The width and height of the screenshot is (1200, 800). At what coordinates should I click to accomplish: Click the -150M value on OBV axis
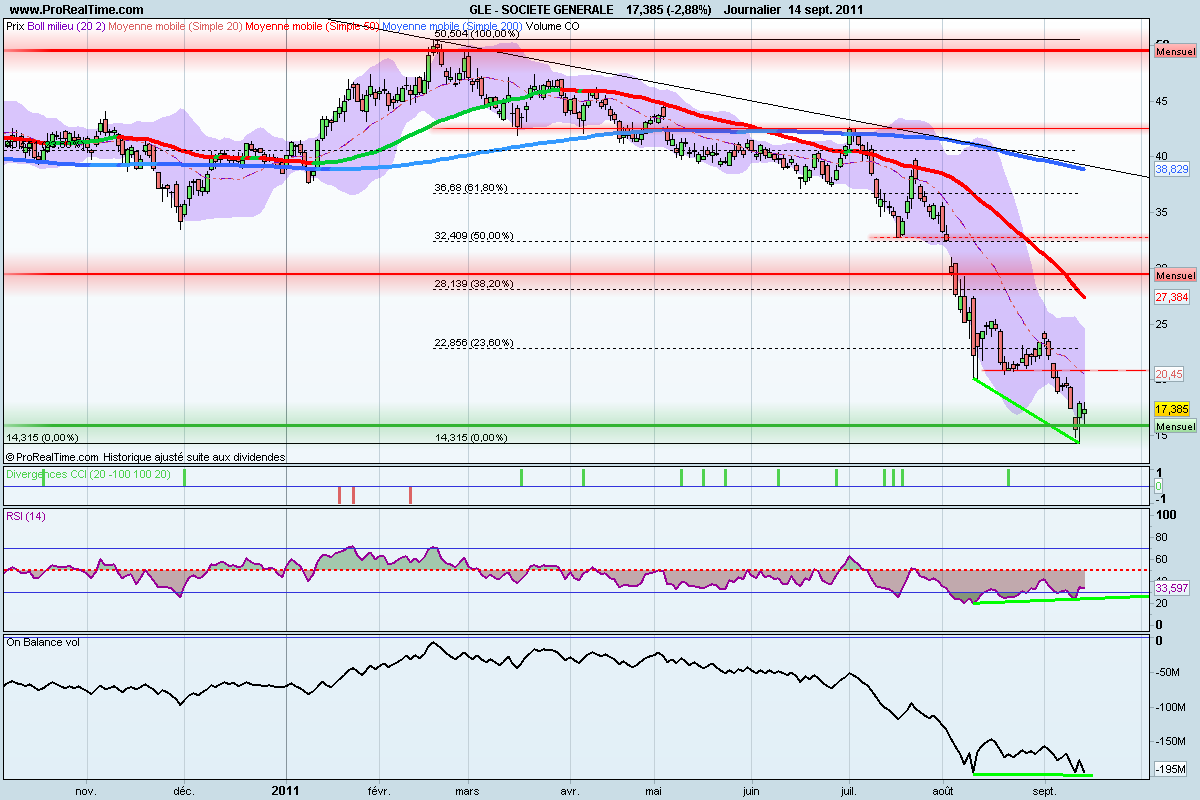pyautogui.click(x=1172, y=742)
